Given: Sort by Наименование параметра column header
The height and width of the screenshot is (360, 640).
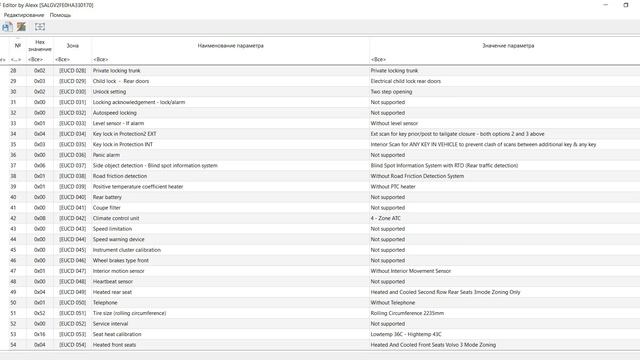Looking at the screenshot, I should click(230, 46).
